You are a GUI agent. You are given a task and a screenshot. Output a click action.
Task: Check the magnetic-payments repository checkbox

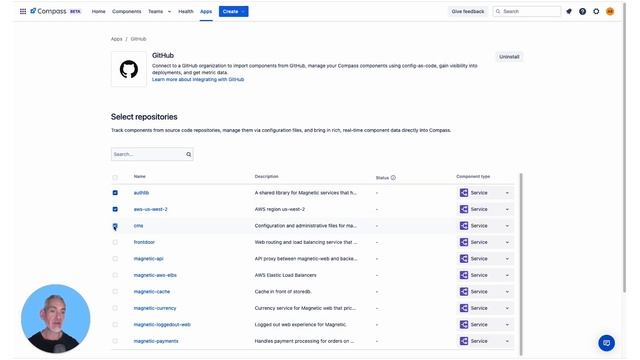point(115,341)
